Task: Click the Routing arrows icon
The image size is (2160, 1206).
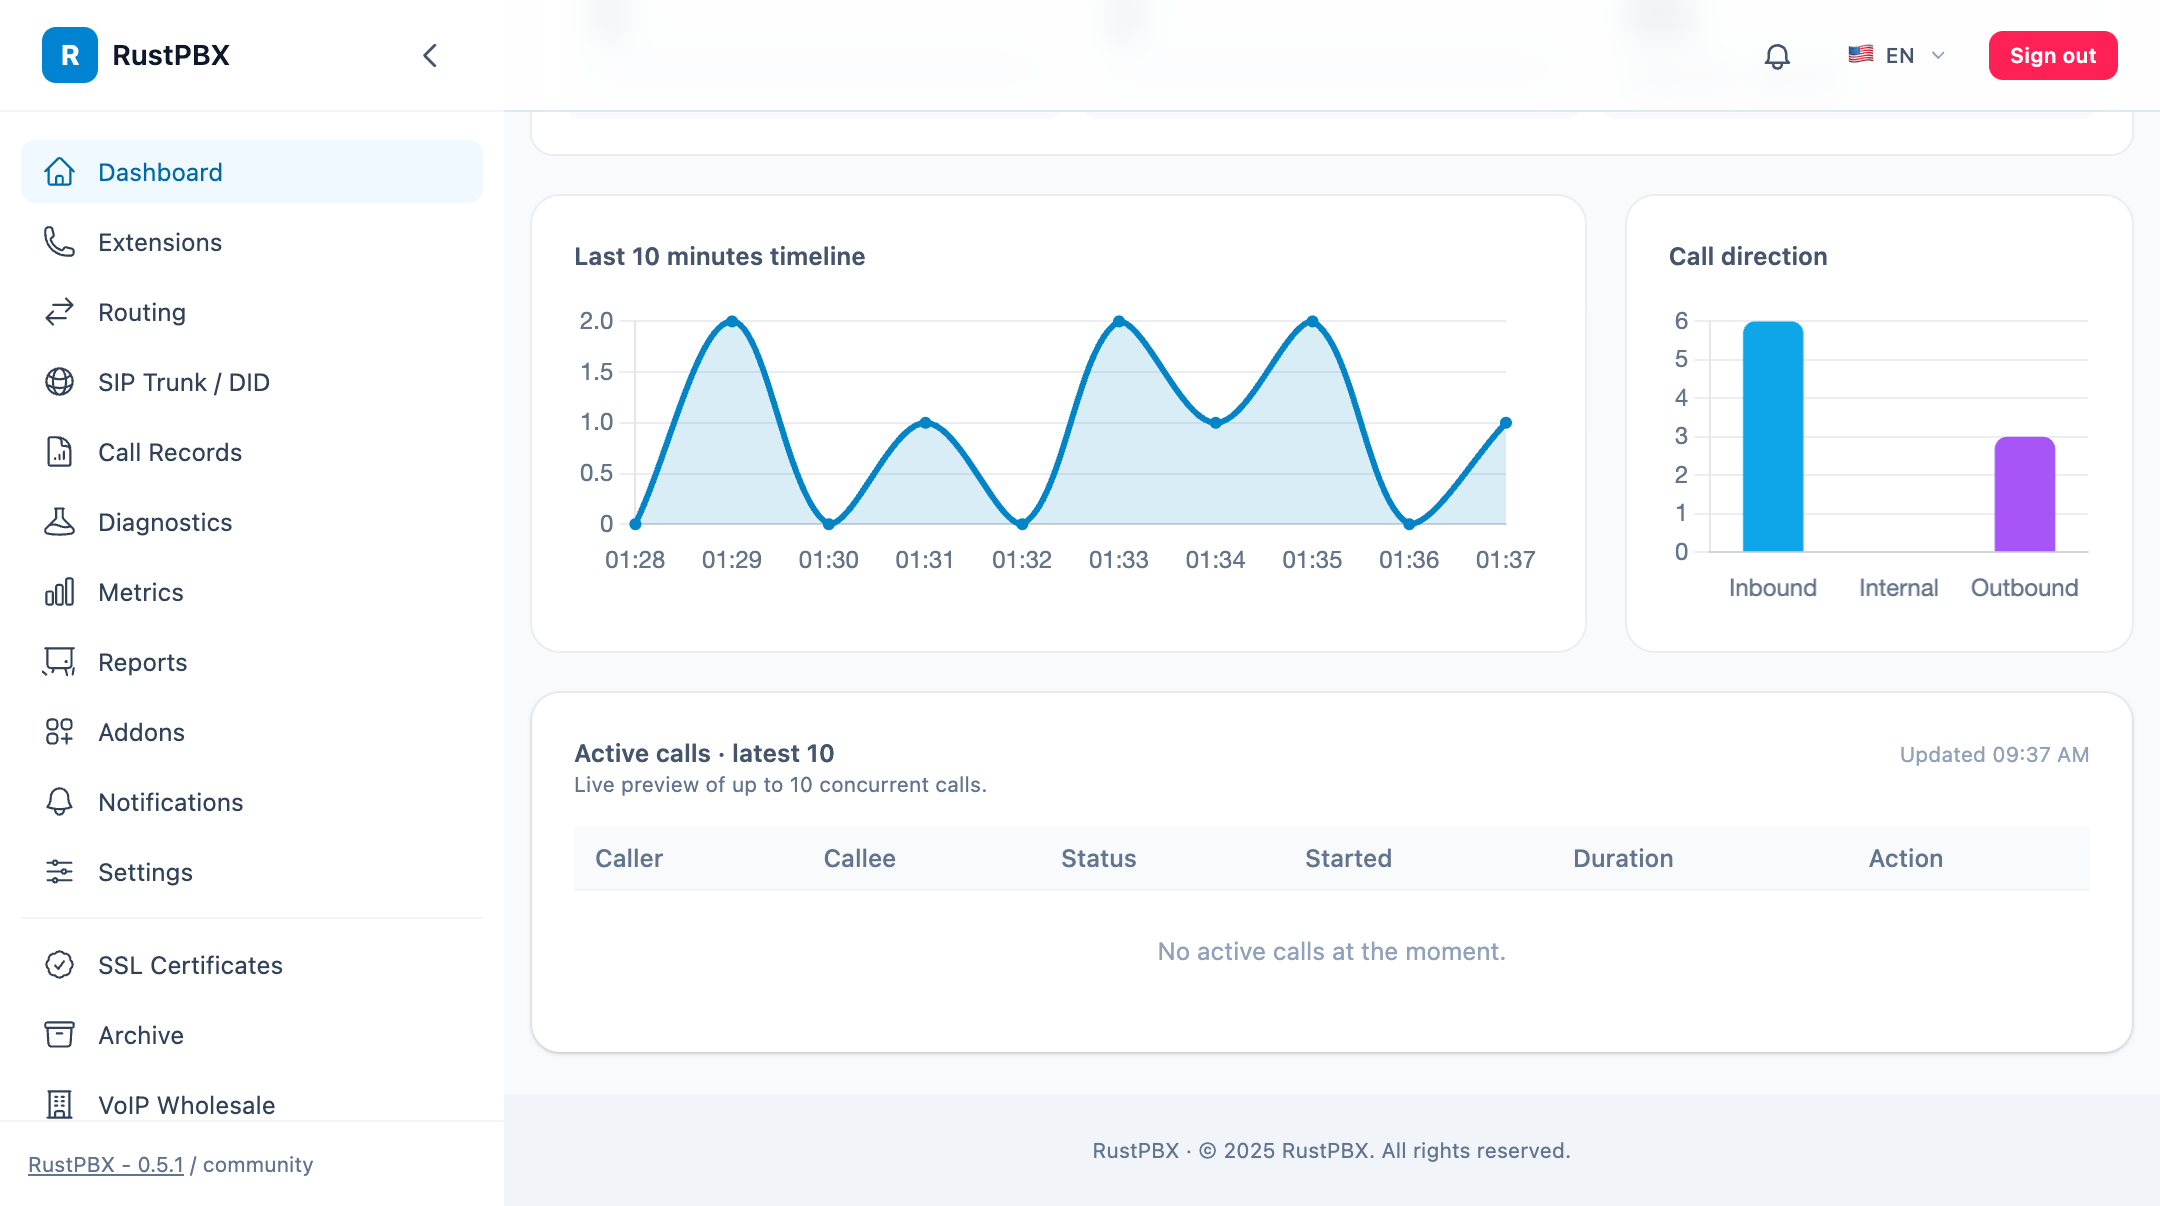Action: [x=59, y=312]
